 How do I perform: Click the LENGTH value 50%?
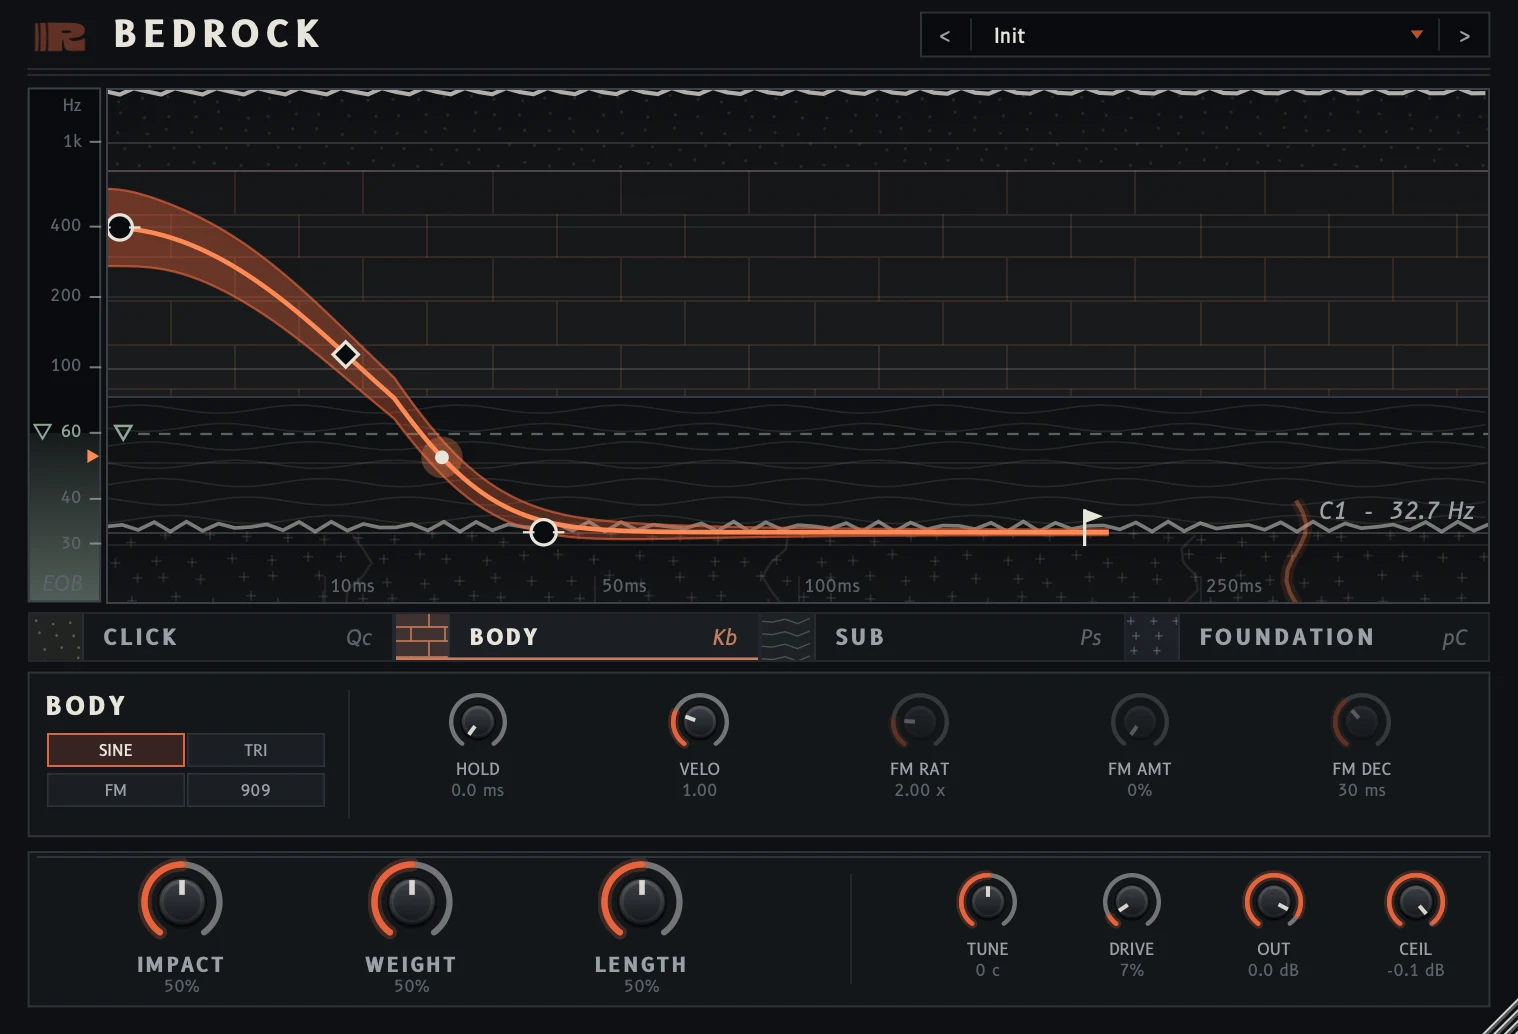pyautogui.click(x=642, y=986)
